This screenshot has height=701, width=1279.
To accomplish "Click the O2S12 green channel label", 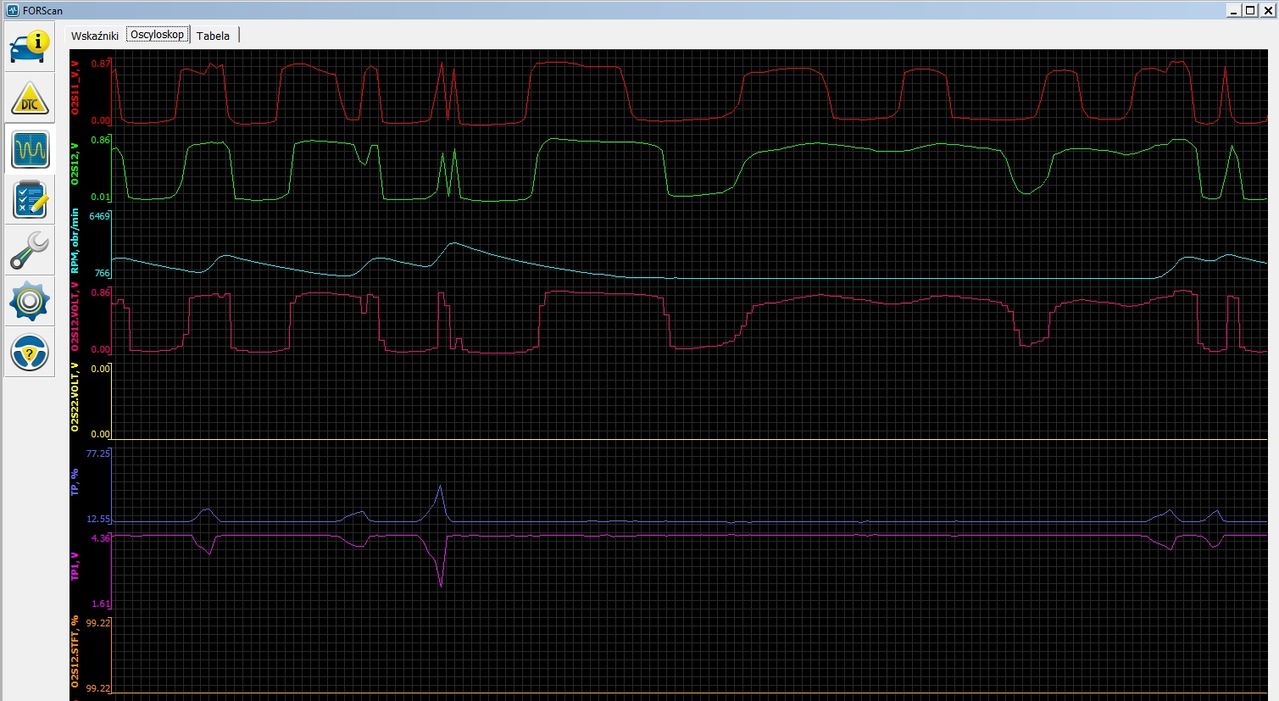I will 75,163.
